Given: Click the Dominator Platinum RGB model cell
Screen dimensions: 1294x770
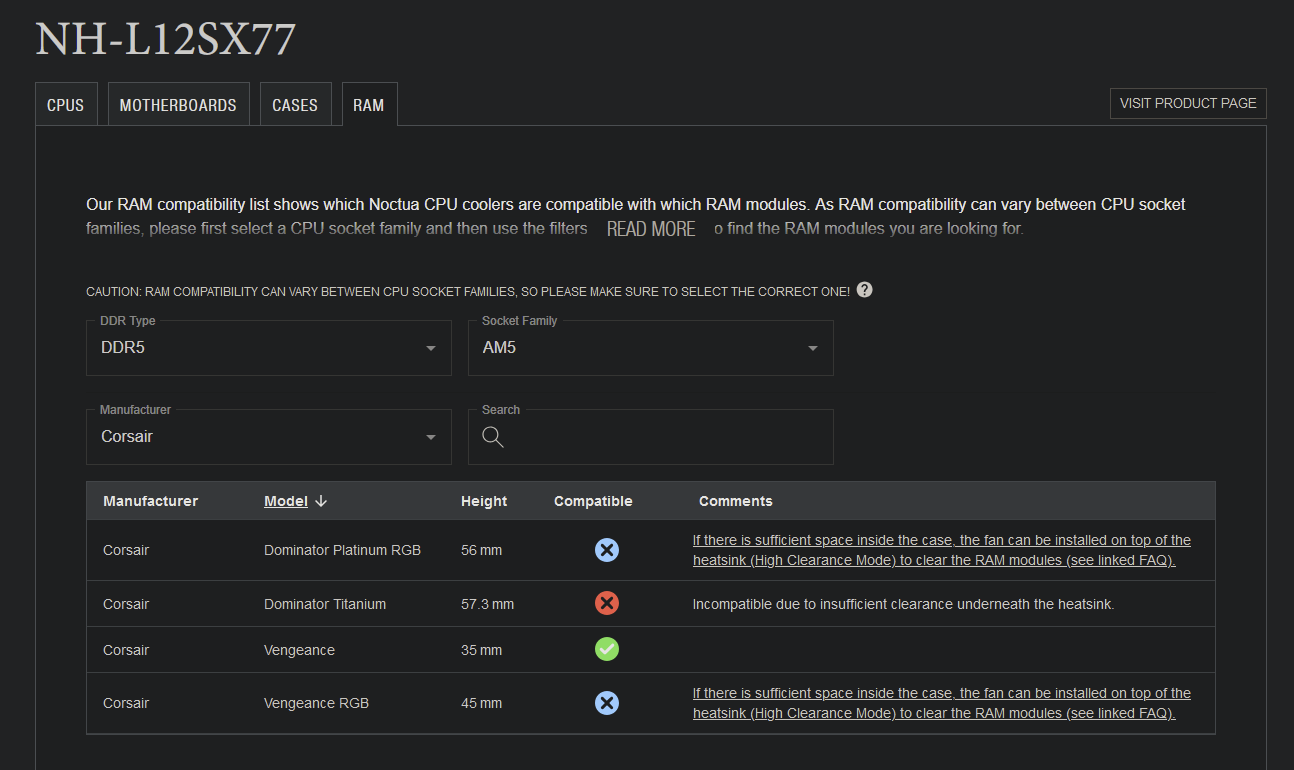Looking at the screenshot, I should pos(343,550).
